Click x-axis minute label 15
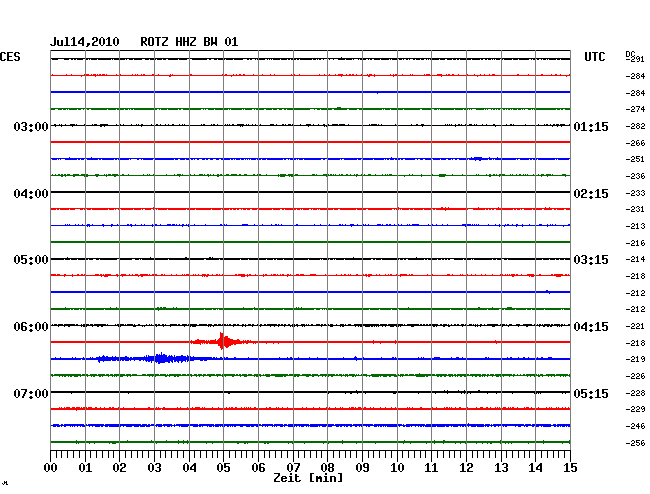This screenshot has height=494, width=650. (570, 468)
